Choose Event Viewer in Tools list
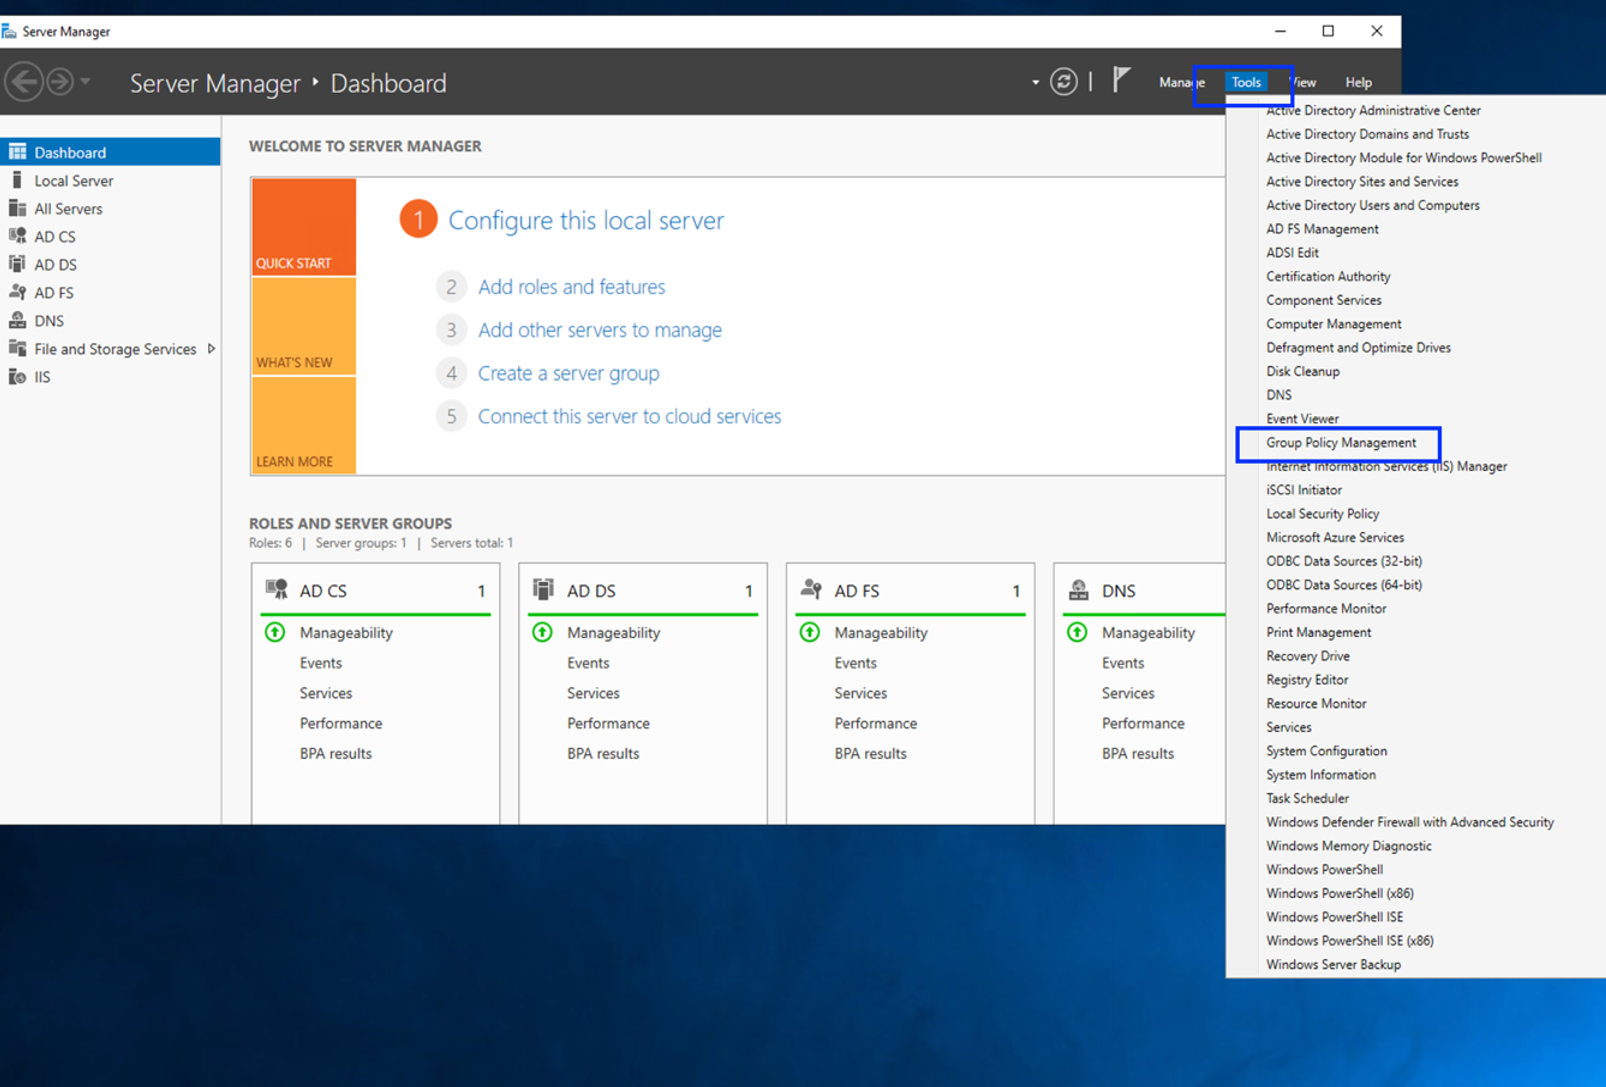The image size is (1606, 1087). (1302, 419)
